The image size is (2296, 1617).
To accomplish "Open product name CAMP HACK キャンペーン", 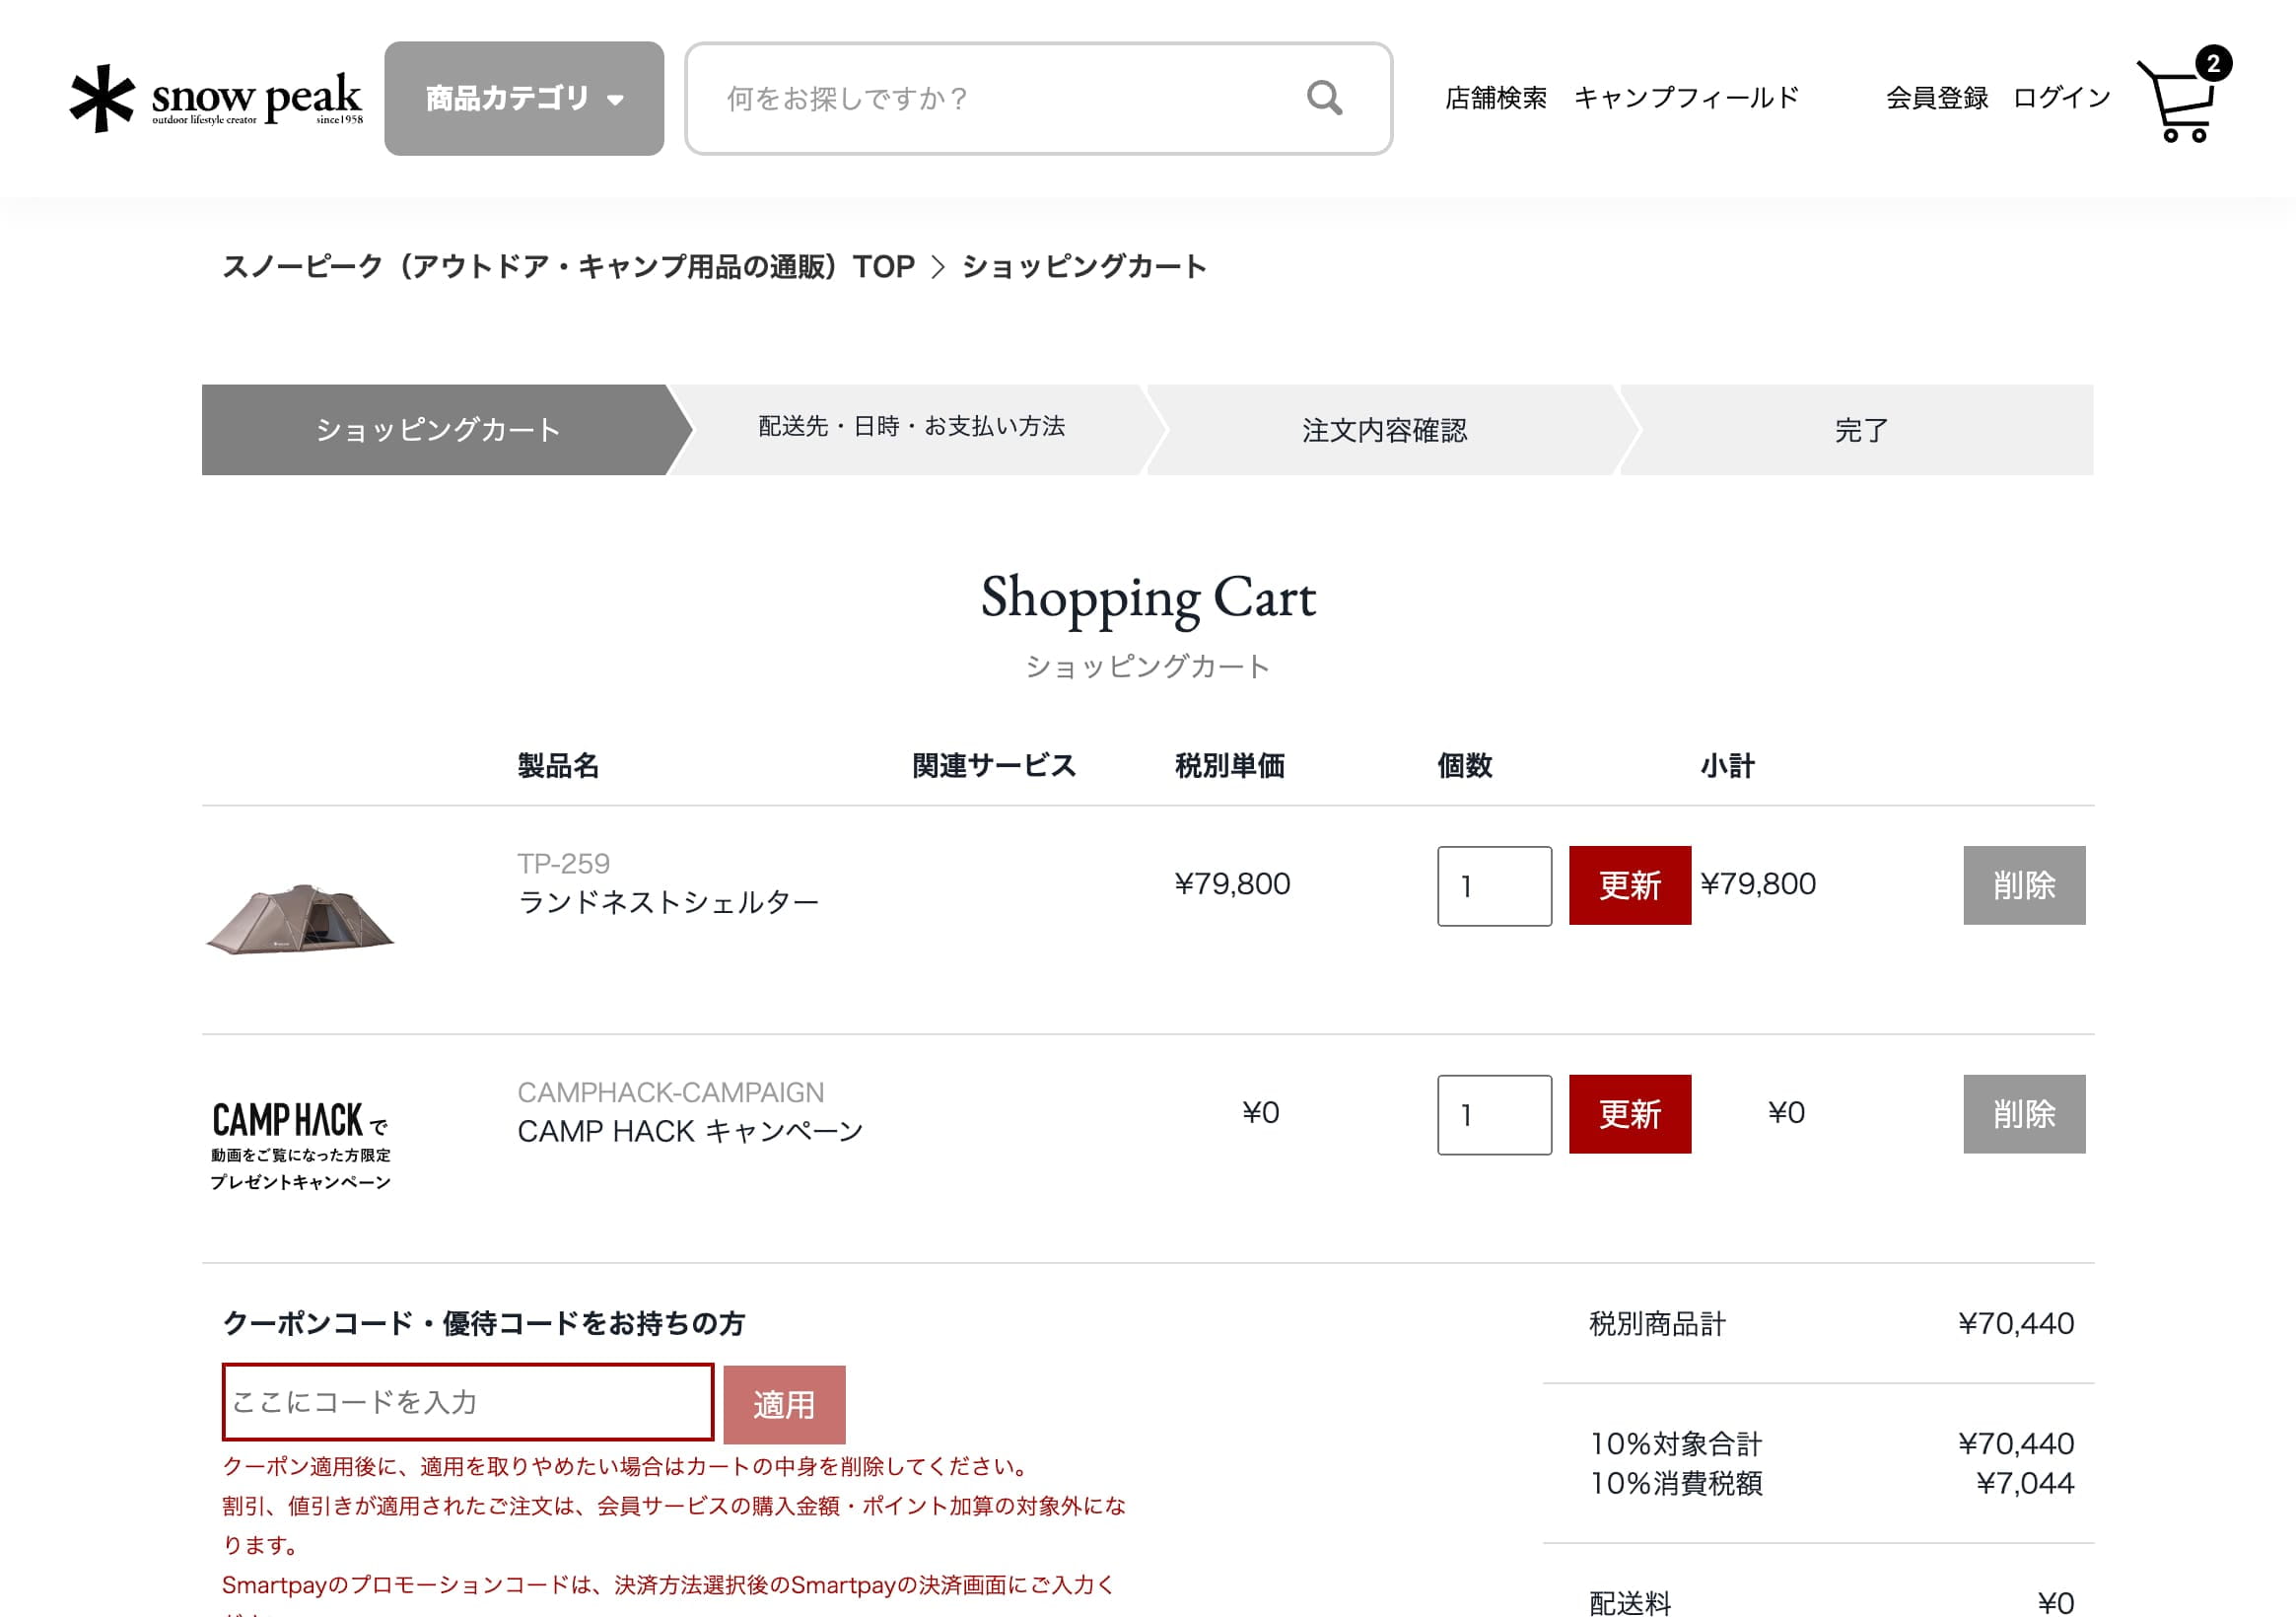I will pos(690,1131).
